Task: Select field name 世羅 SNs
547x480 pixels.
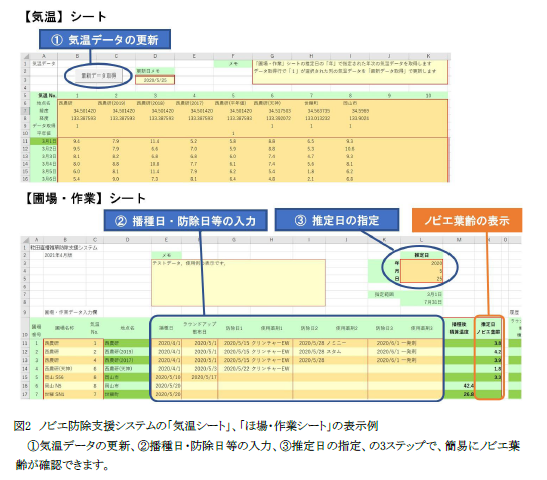Action: tap(65, 394)
